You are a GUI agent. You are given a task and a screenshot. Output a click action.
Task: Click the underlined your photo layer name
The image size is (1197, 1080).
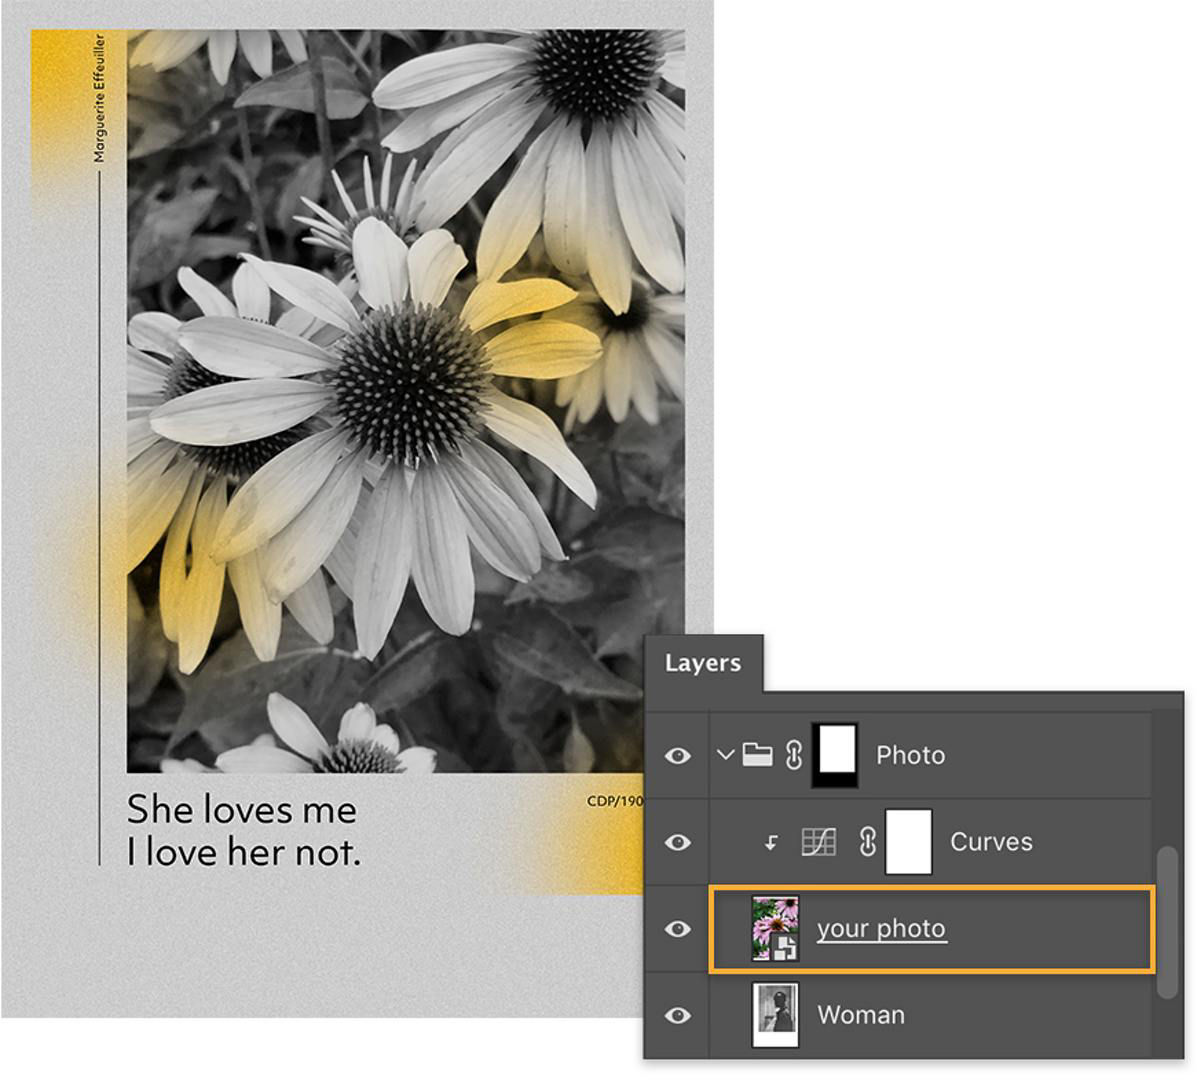point(880,929)
